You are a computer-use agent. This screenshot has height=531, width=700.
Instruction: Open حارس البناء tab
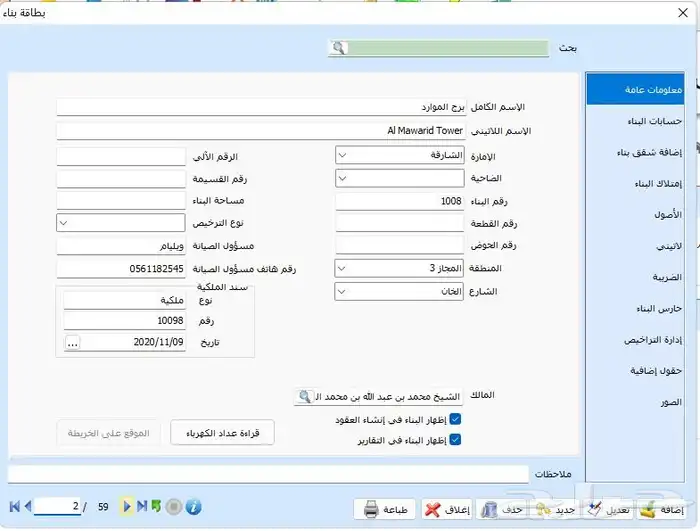point(635,309)
